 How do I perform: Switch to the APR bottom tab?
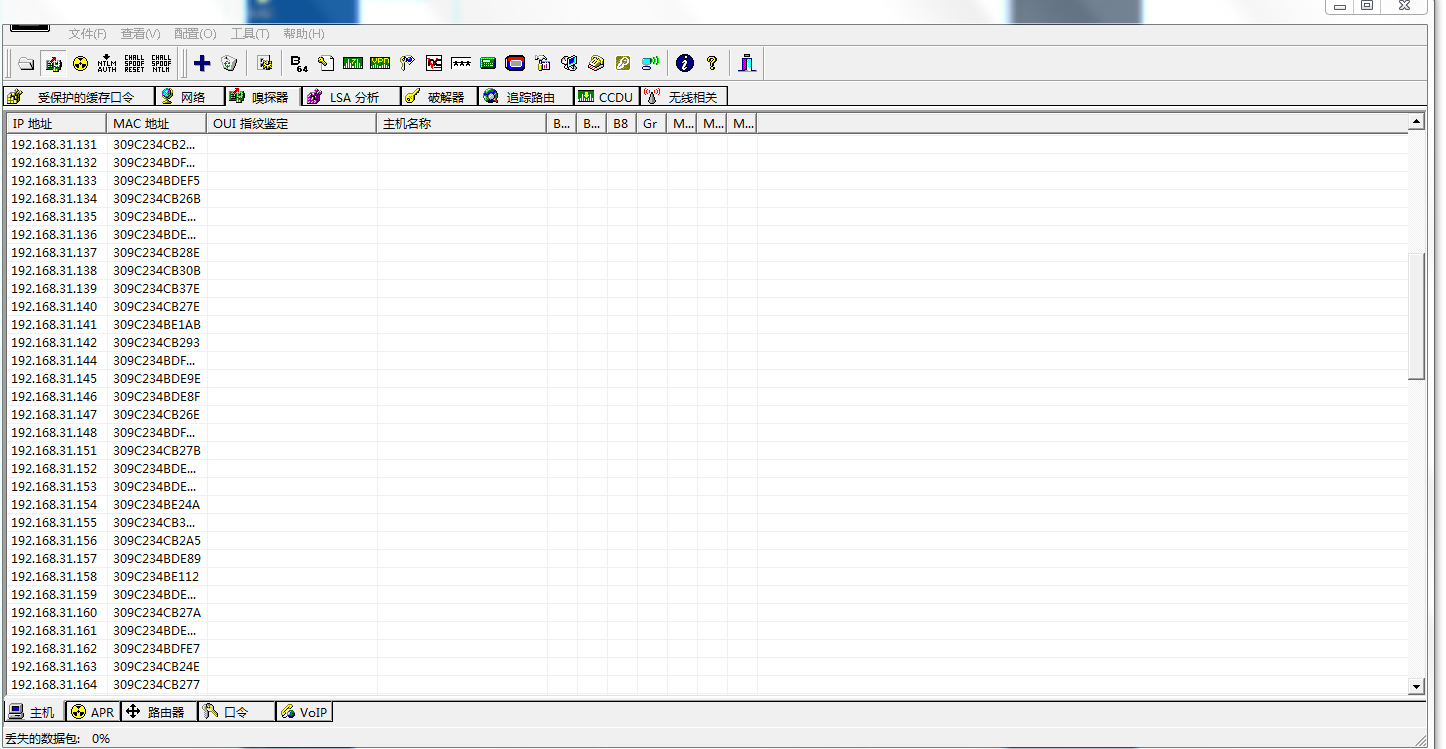tap(93, 712)
